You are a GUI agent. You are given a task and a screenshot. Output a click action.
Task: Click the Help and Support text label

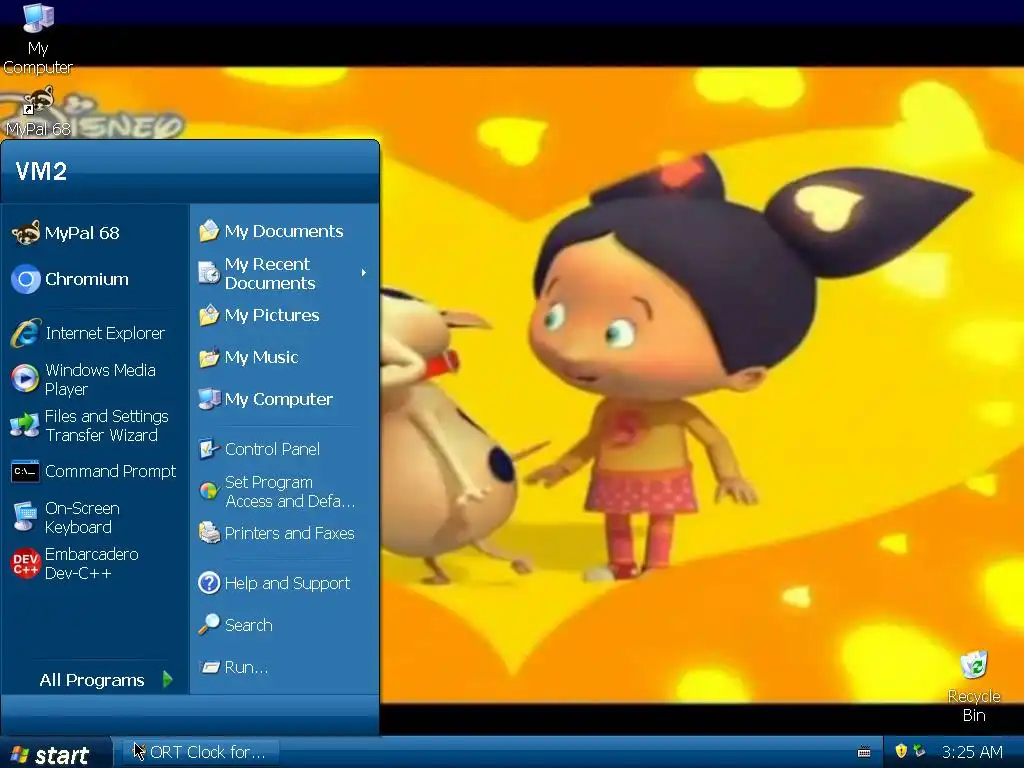pos(287,583)
